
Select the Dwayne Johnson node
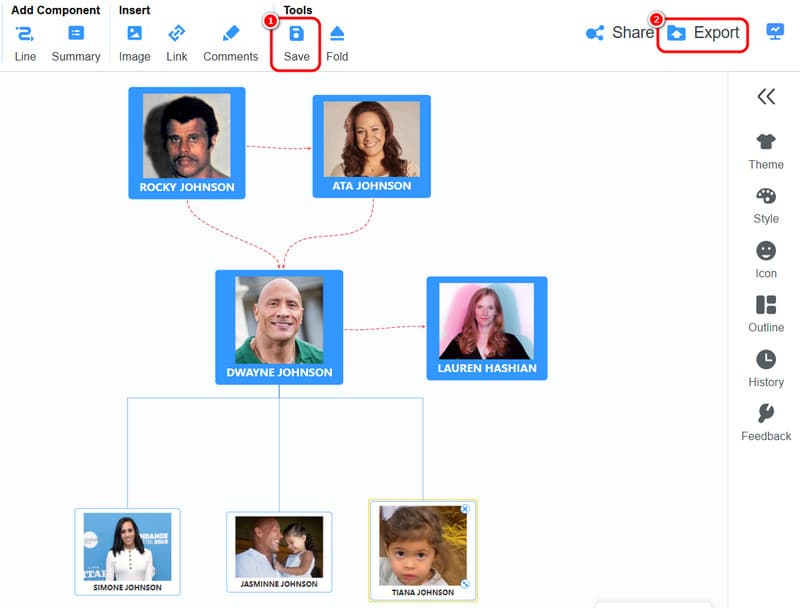pyautogui.click(x=279, y=327)
